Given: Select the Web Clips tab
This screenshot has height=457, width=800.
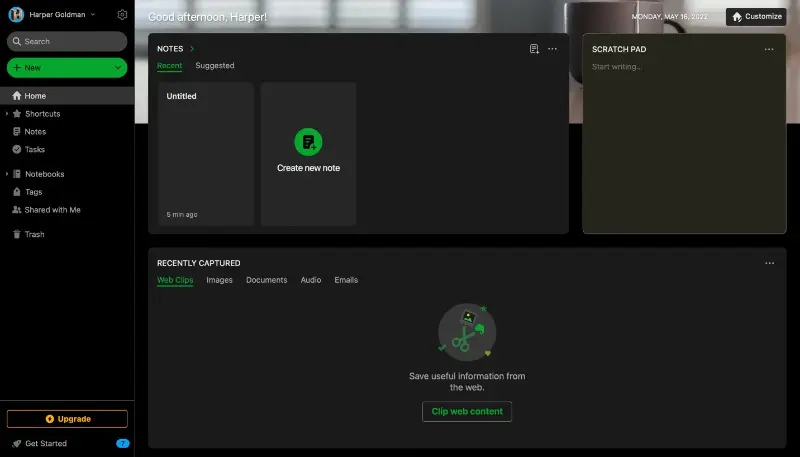Looking at the screenshot, I should [175, 280].
